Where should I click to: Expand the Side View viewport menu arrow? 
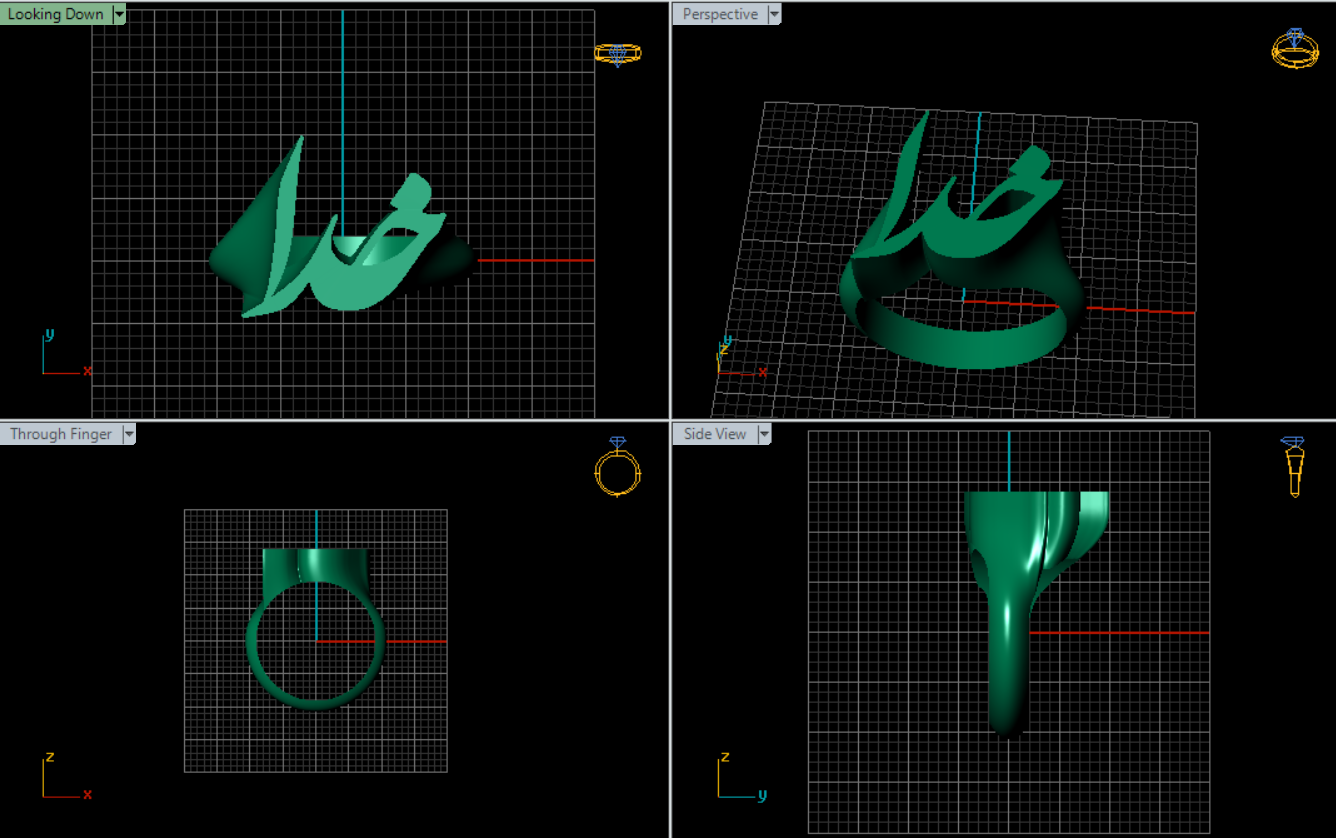764,434
